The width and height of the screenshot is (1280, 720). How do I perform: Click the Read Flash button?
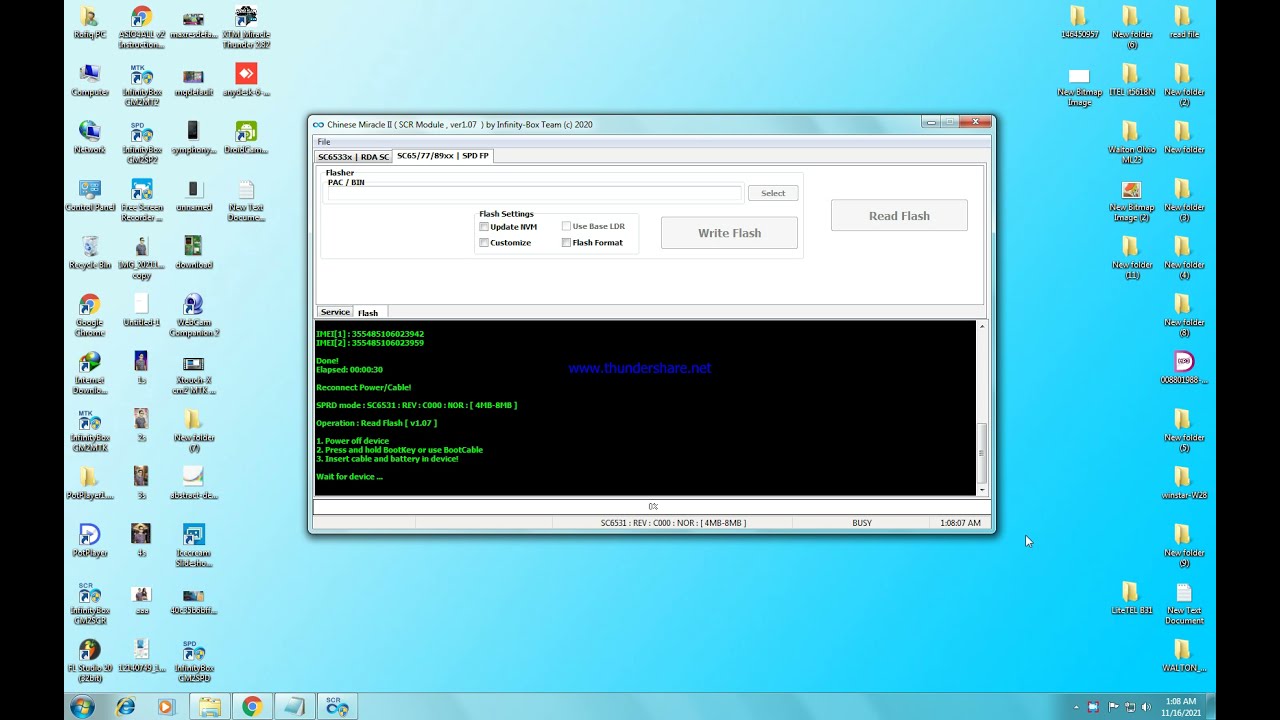pos(899,216)
